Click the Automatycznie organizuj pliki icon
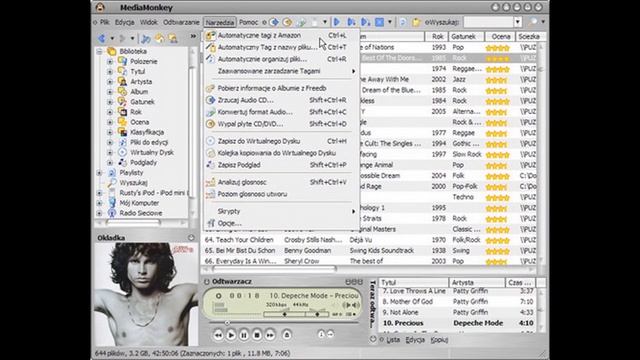The height and width of the screenshot is (360, 640). click(210, 59)
